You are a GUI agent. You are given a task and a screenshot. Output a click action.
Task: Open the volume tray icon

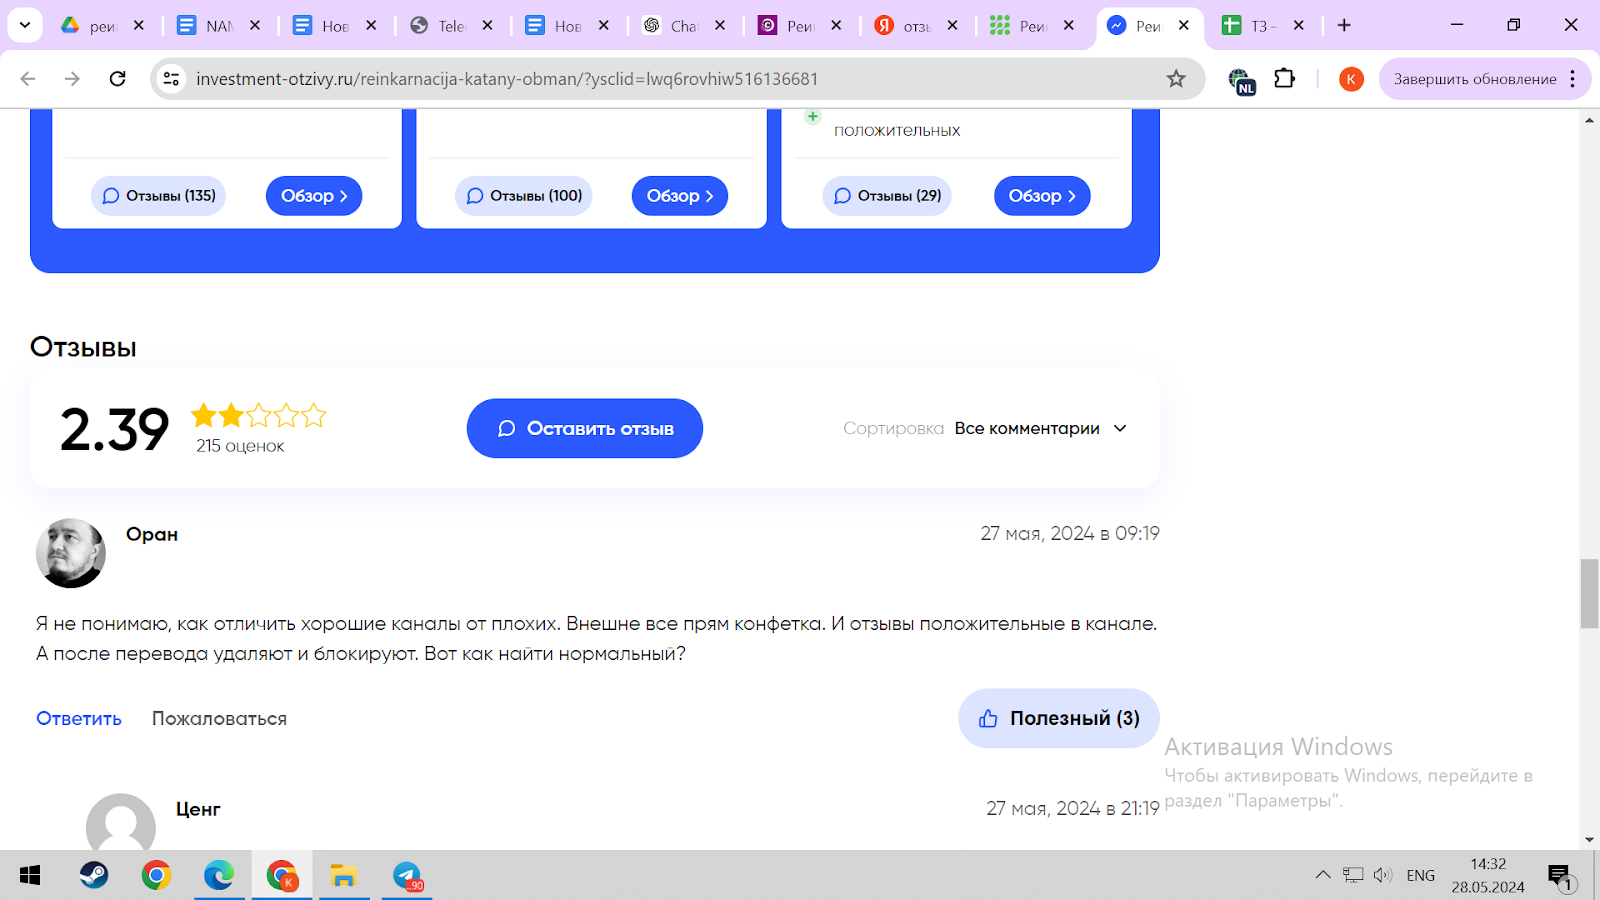1383,875
